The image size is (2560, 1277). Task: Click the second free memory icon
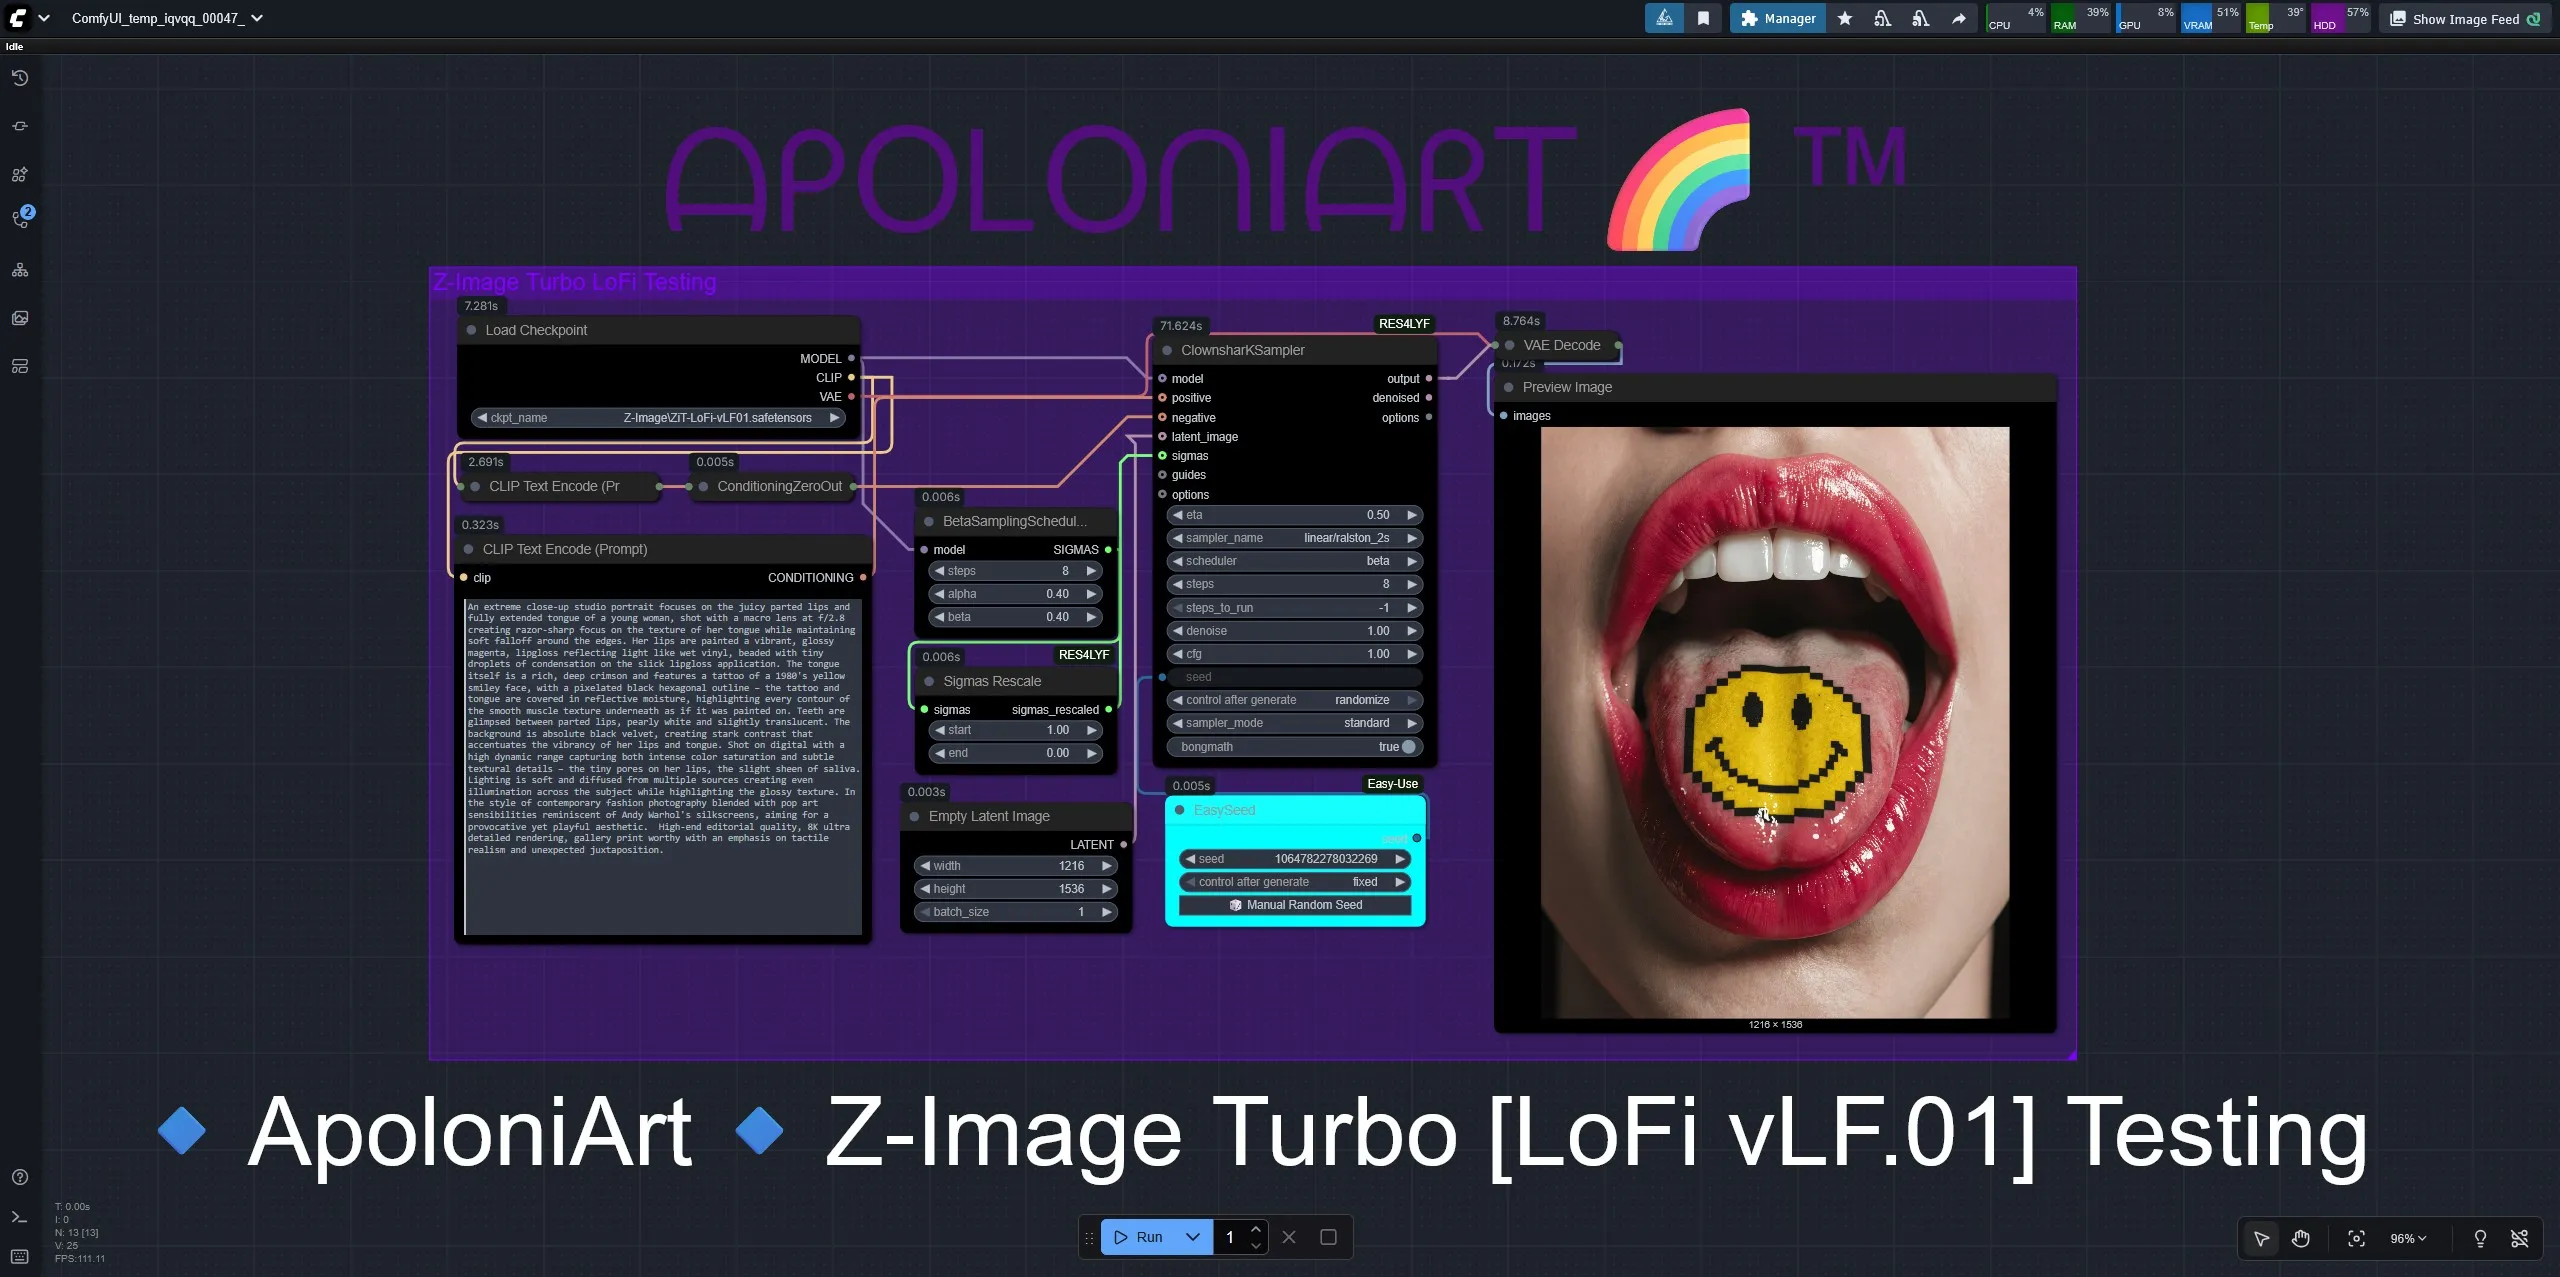(x=1921, y=18)
